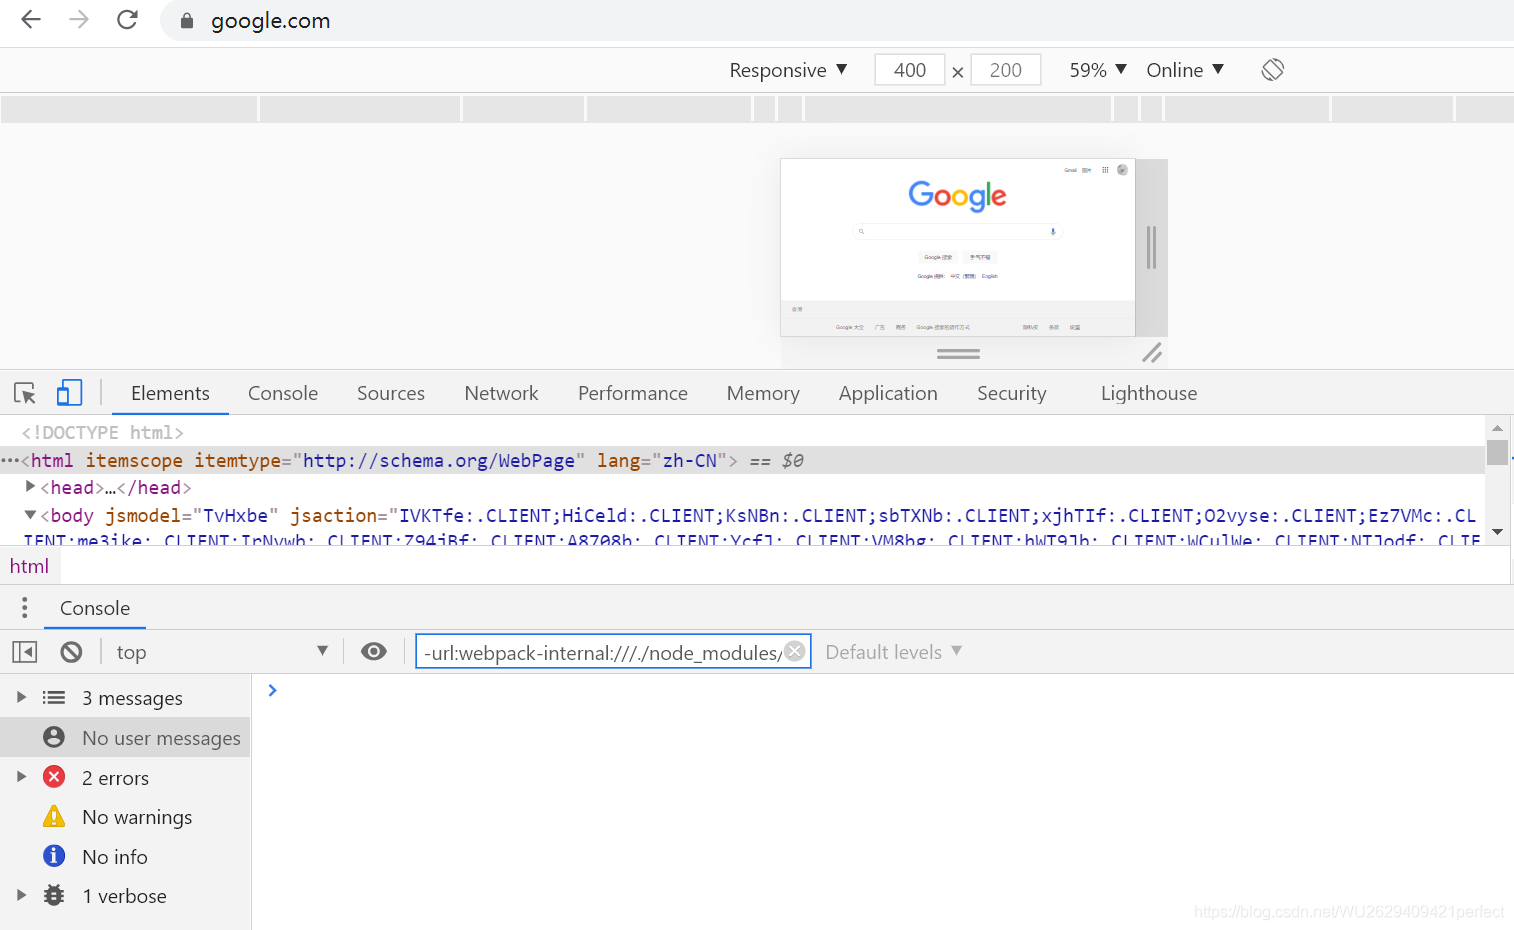Click the browser back arrow

tap(31, 19)
